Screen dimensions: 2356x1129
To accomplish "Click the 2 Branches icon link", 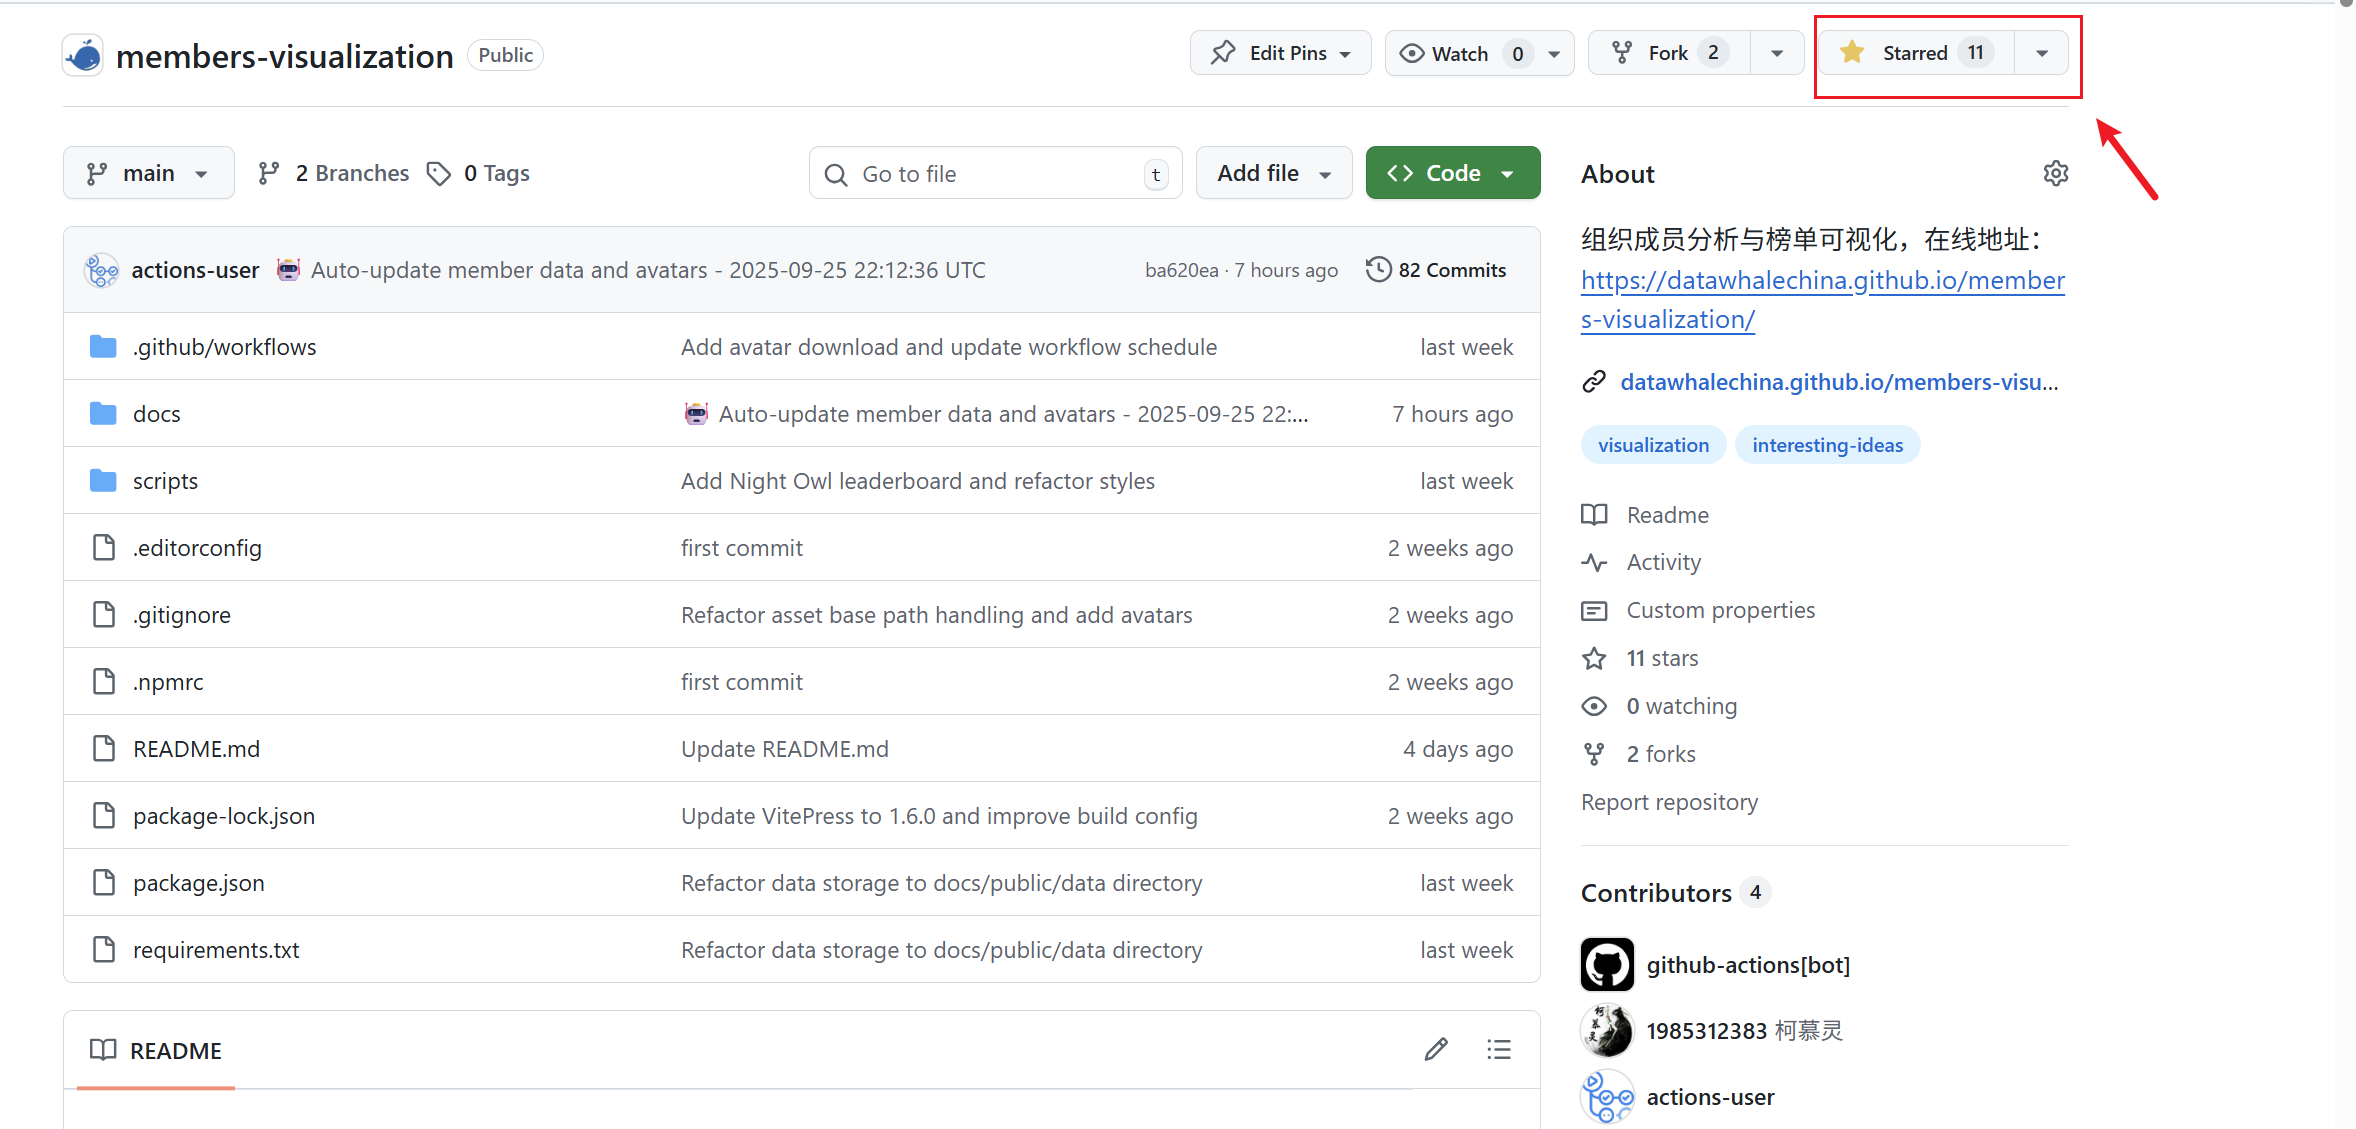I will [x=268, y=174].
